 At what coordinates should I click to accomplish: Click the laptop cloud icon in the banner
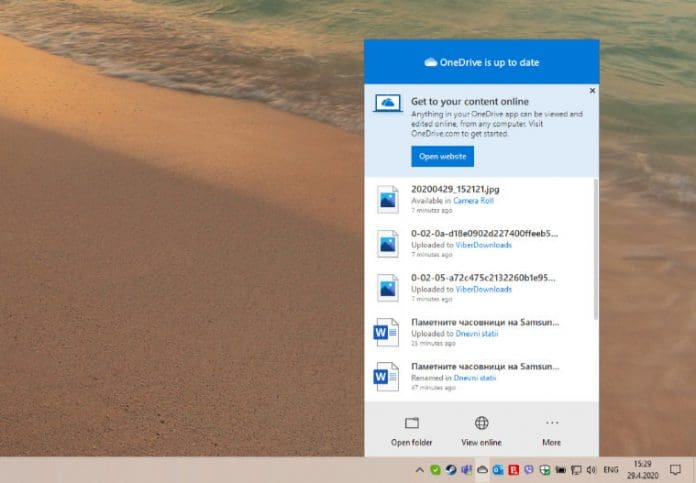click(x=388, y=103)
